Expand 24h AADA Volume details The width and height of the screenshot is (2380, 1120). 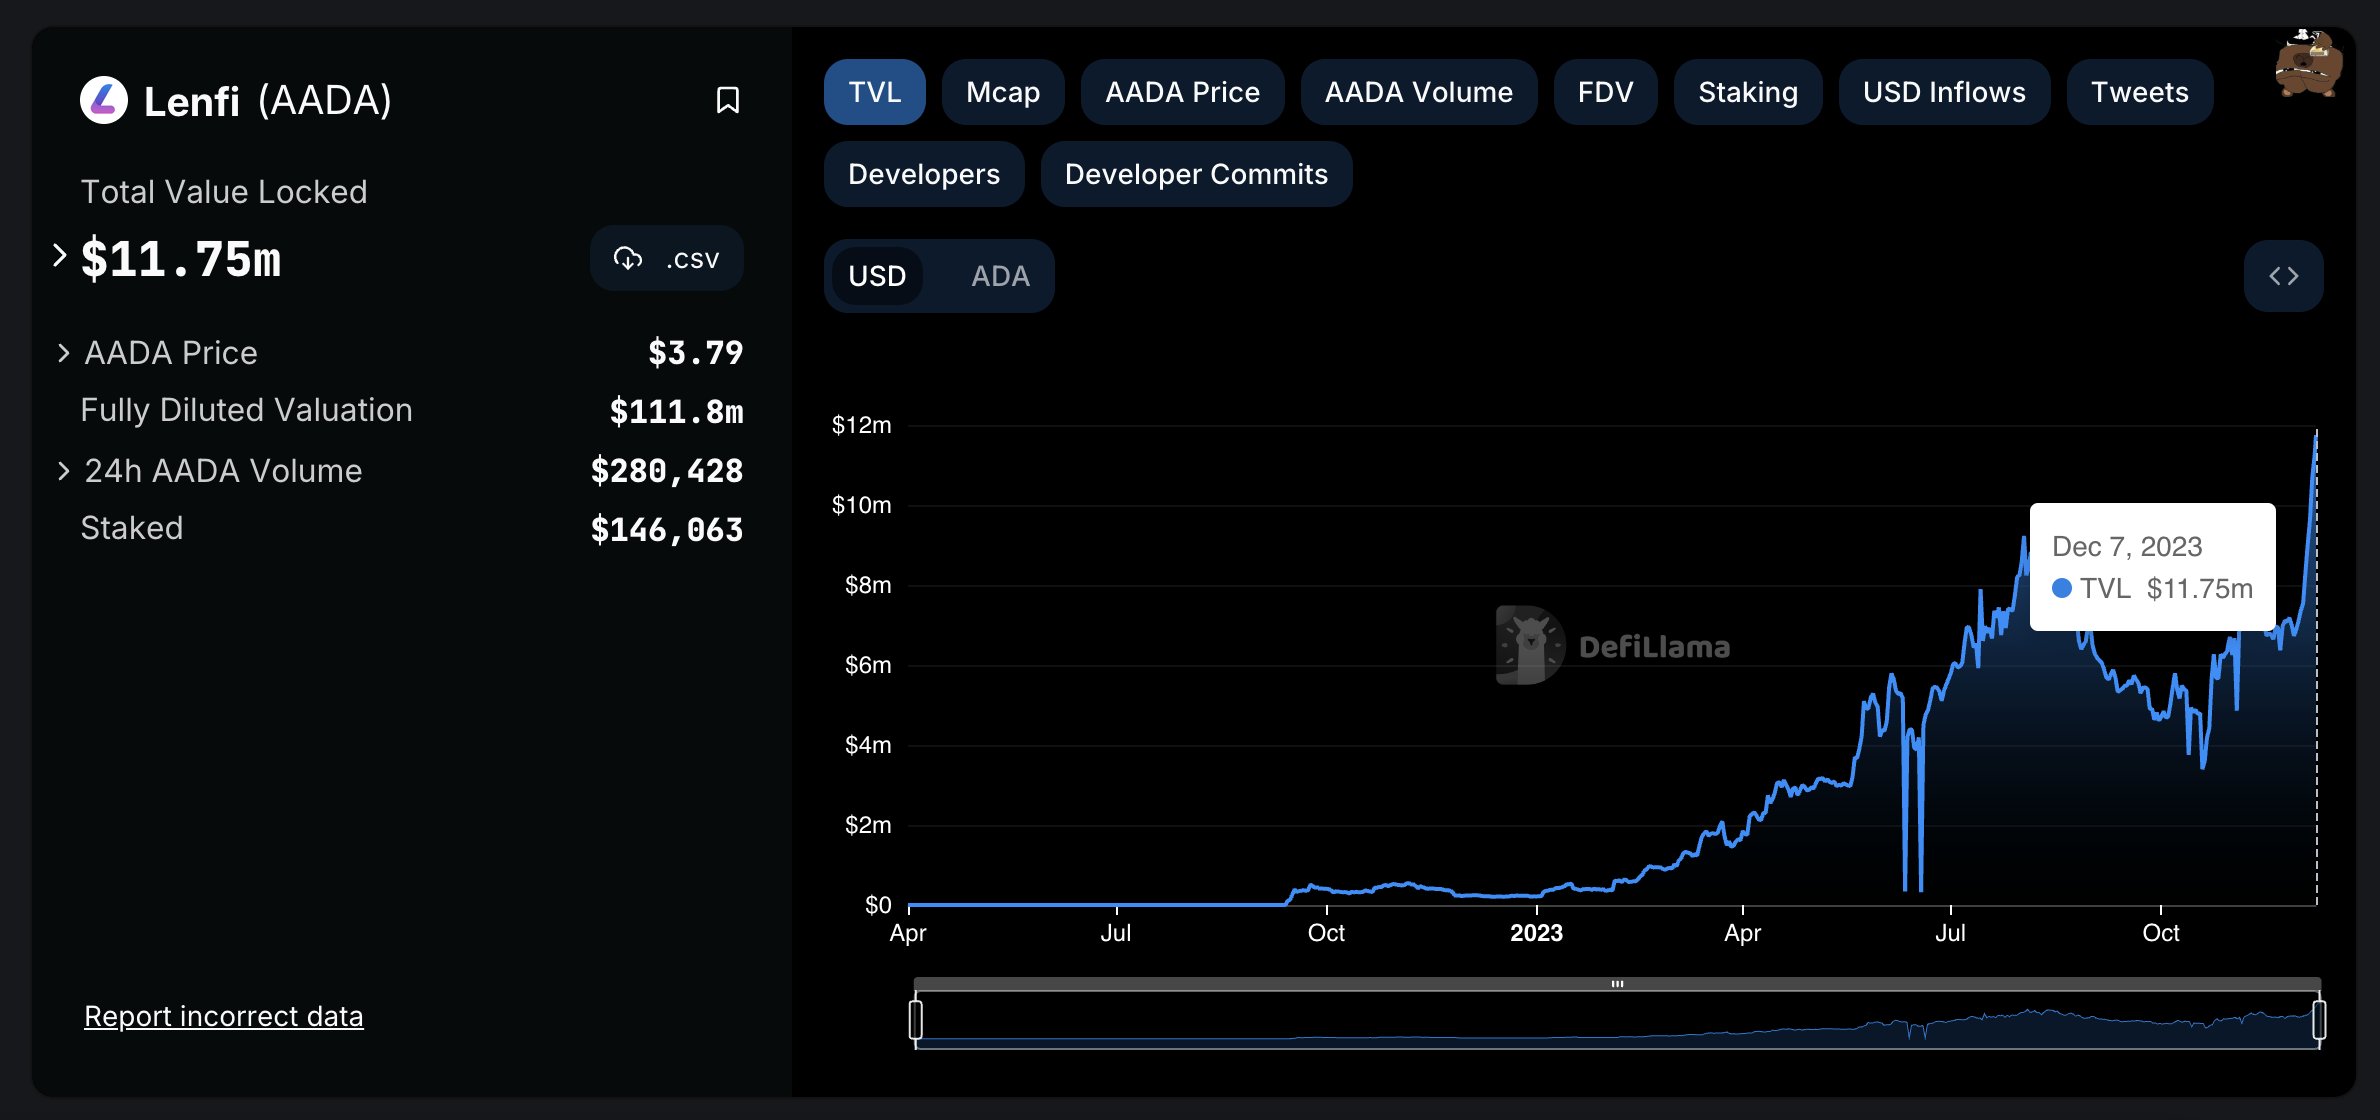coord(63,471)
